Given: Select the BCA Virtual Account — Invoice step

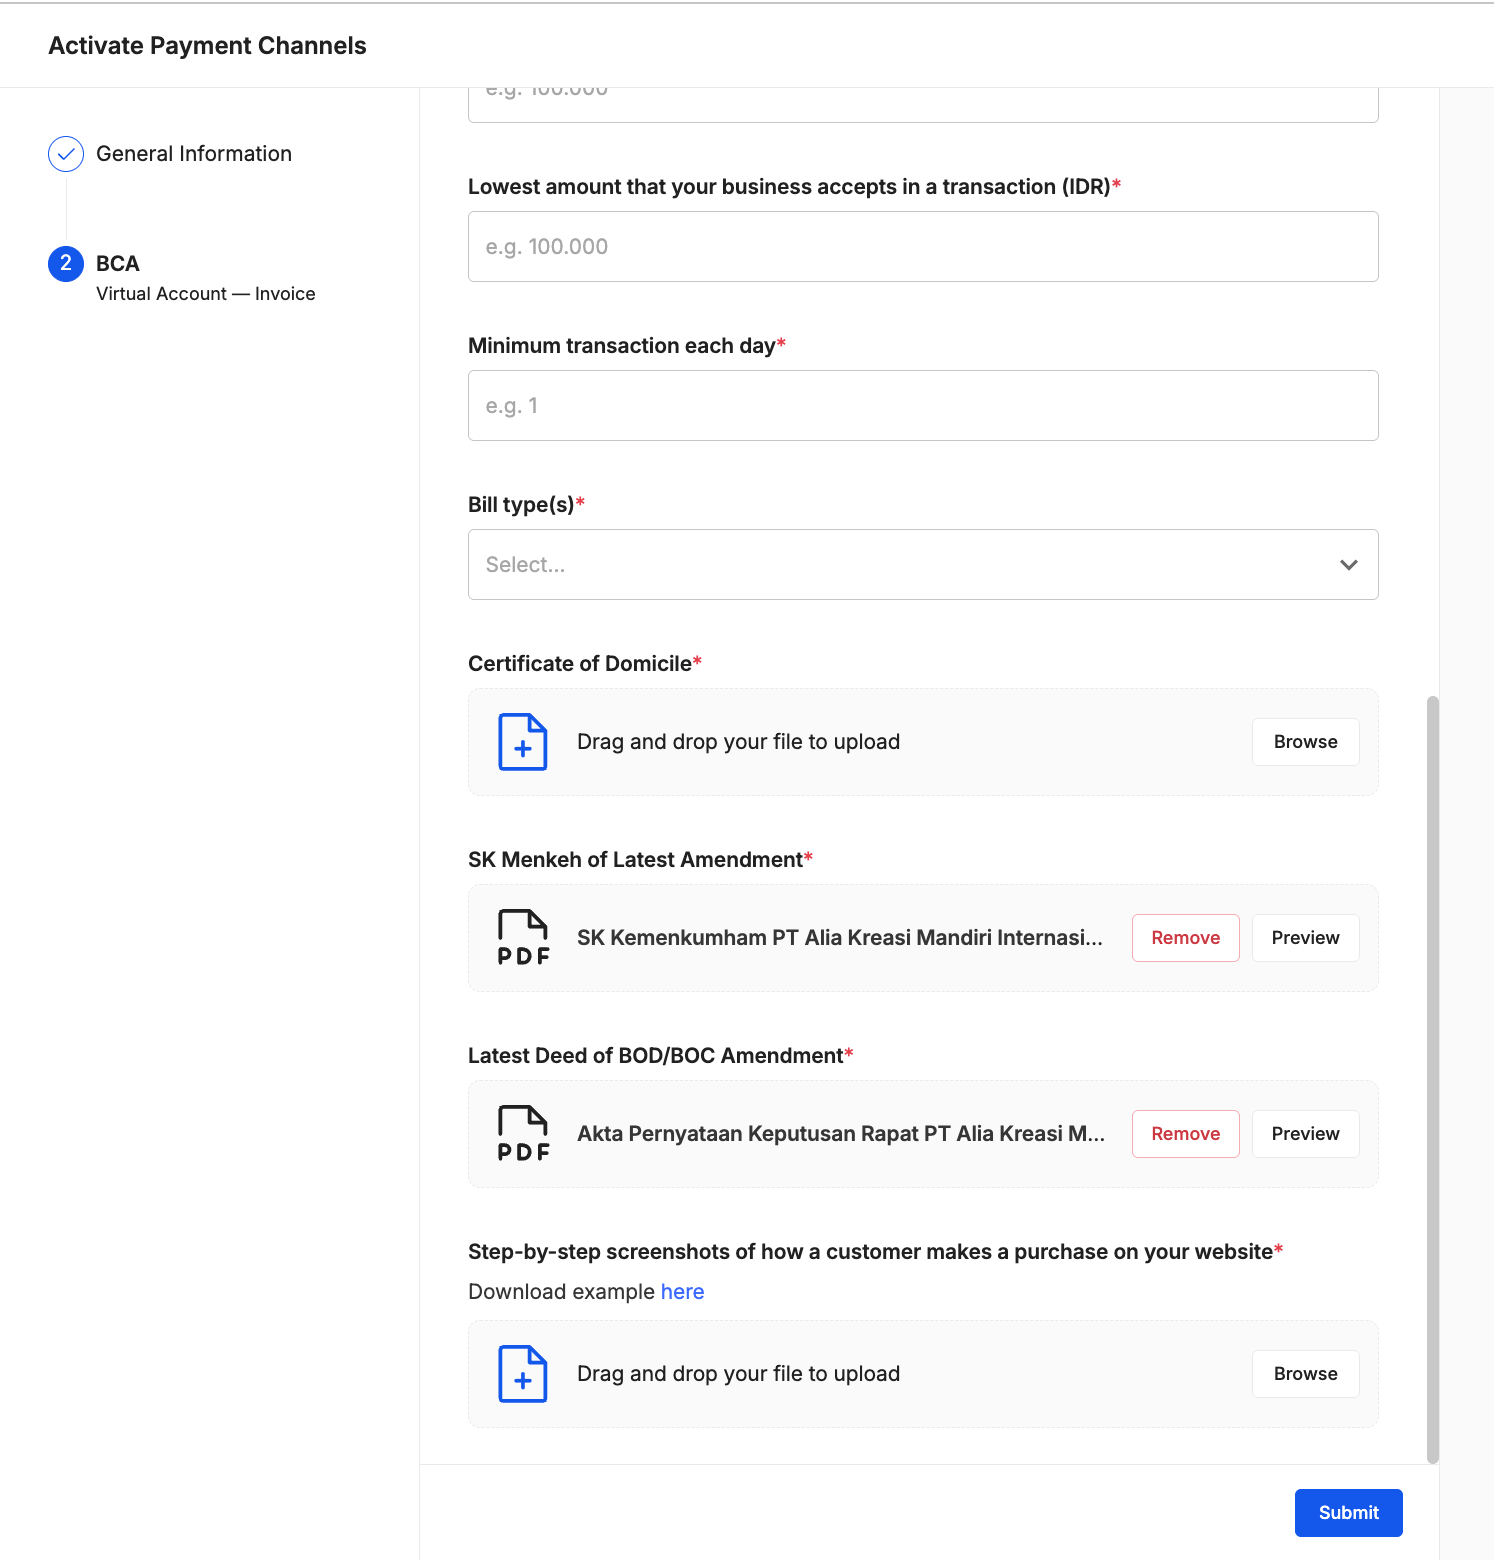Looking at the screenshot, I should 205,293.
